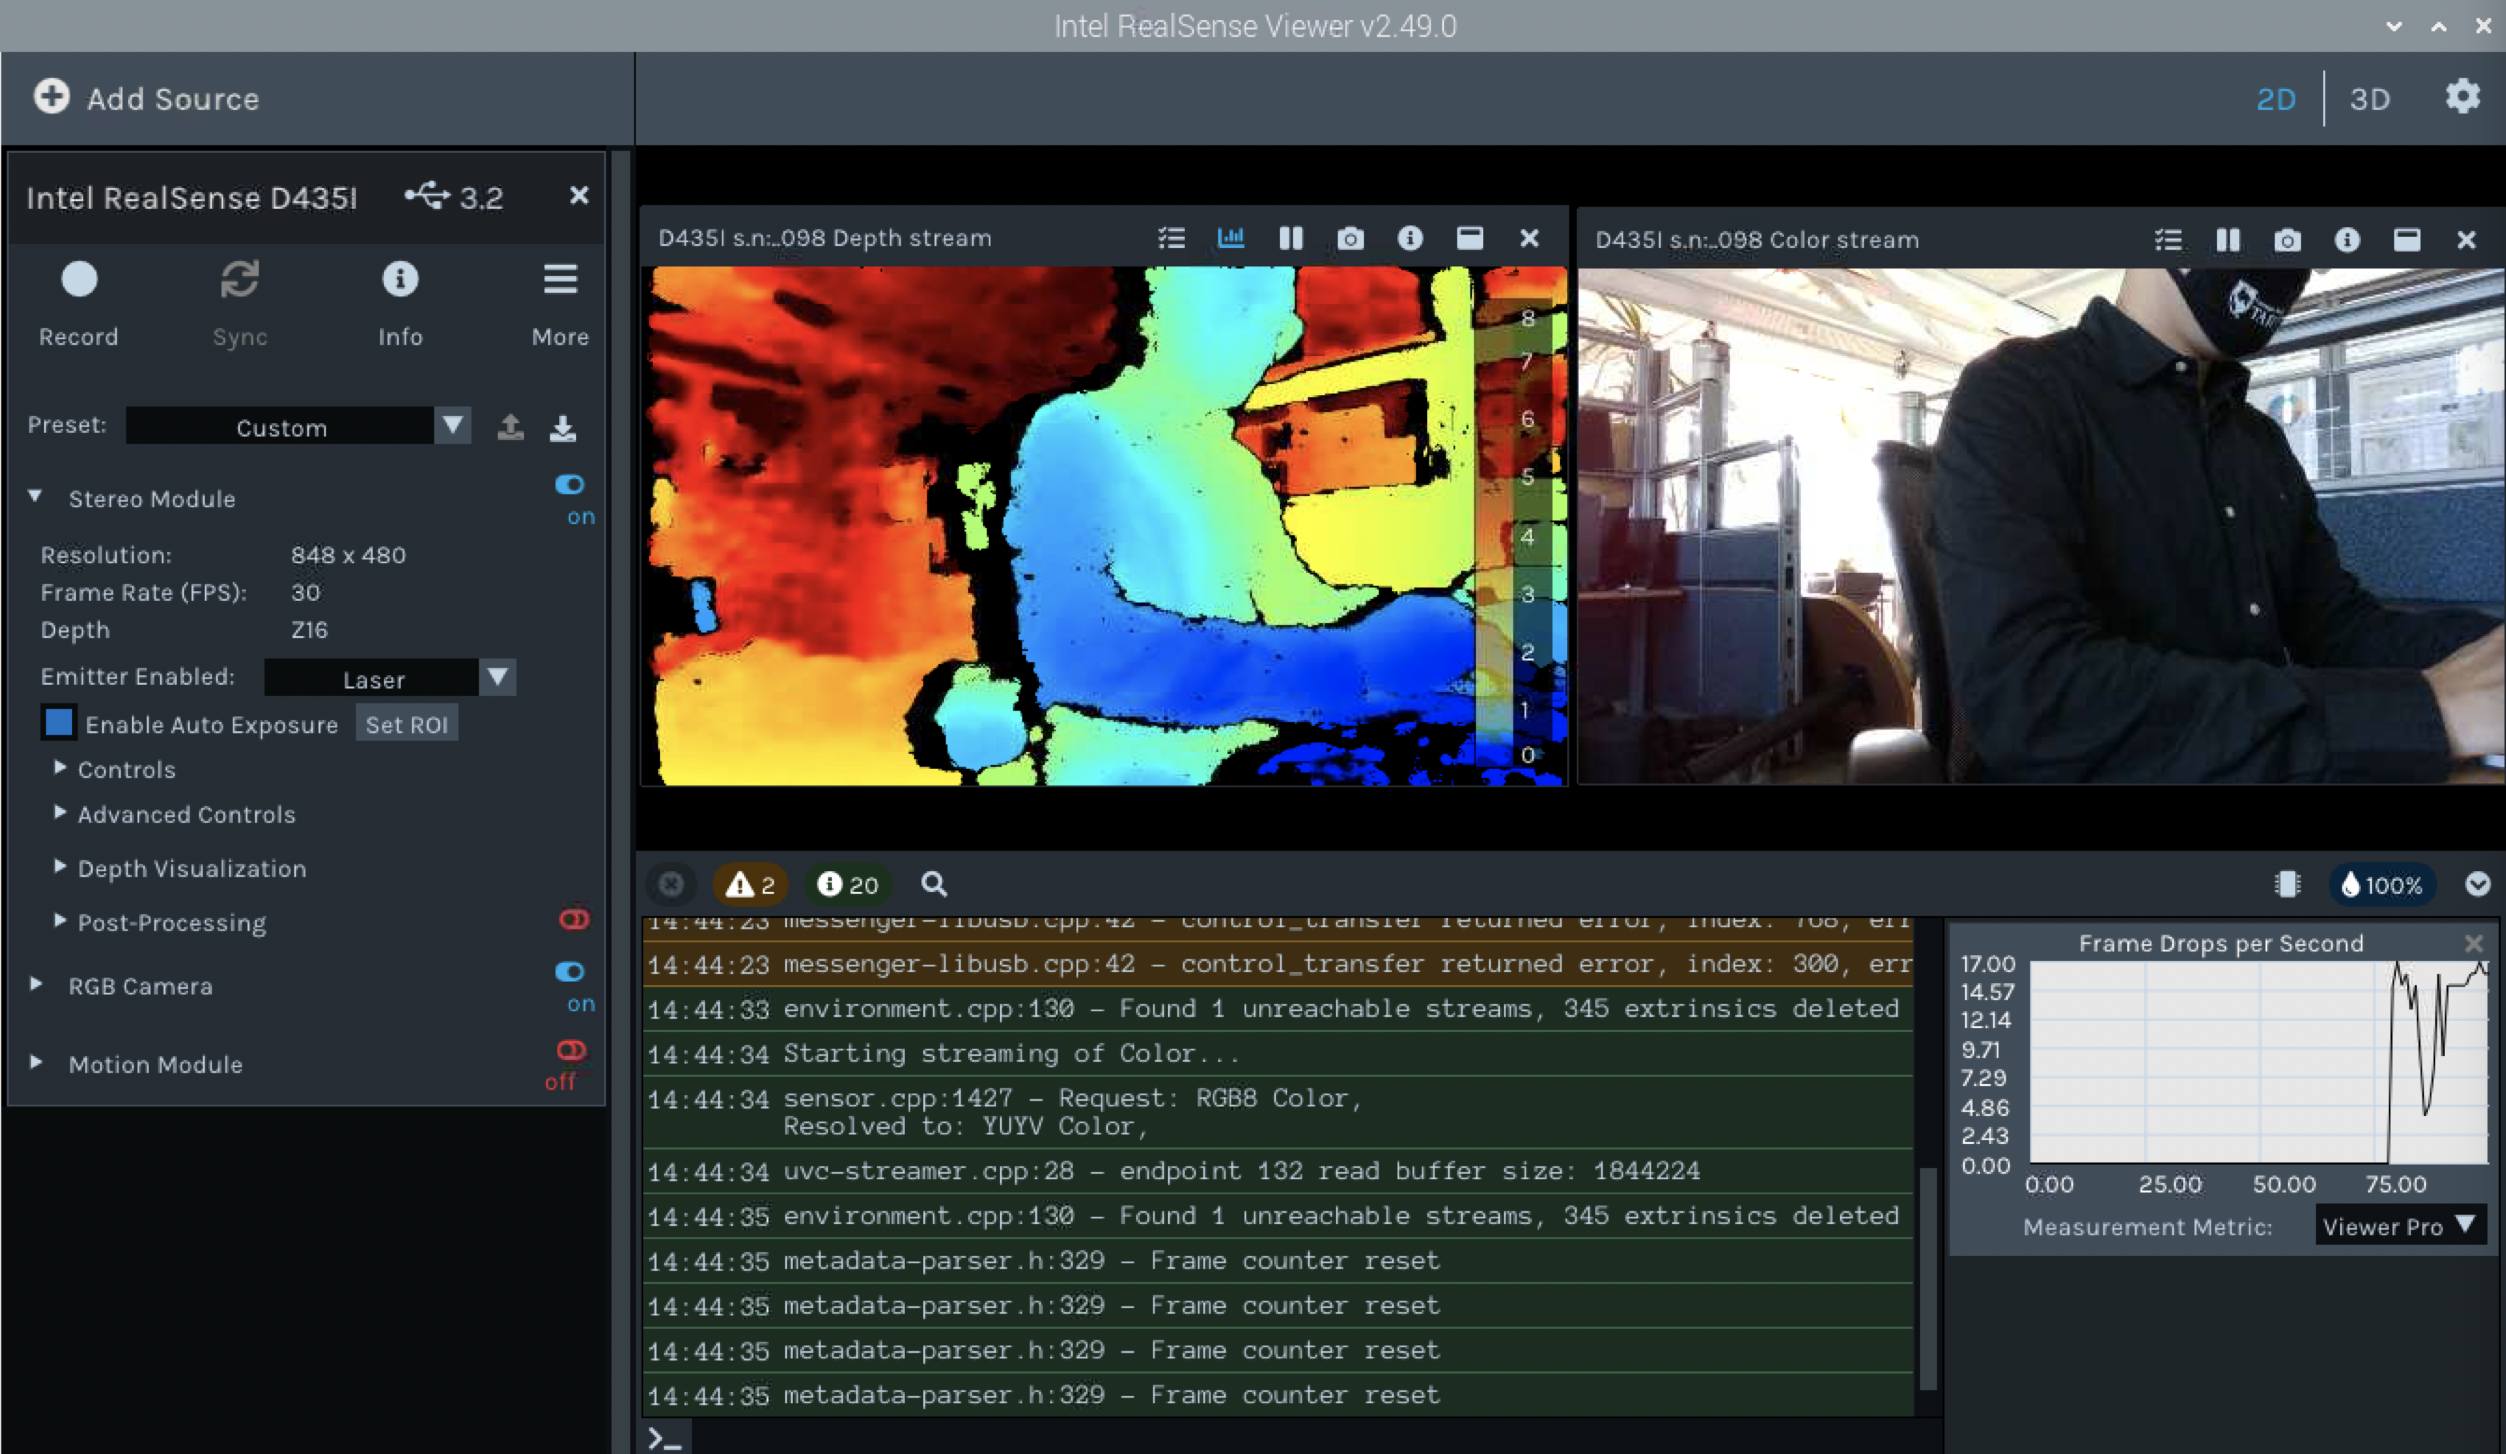Enable the Motion Module toggle

pyautogui.click(x=571, y=1050)
